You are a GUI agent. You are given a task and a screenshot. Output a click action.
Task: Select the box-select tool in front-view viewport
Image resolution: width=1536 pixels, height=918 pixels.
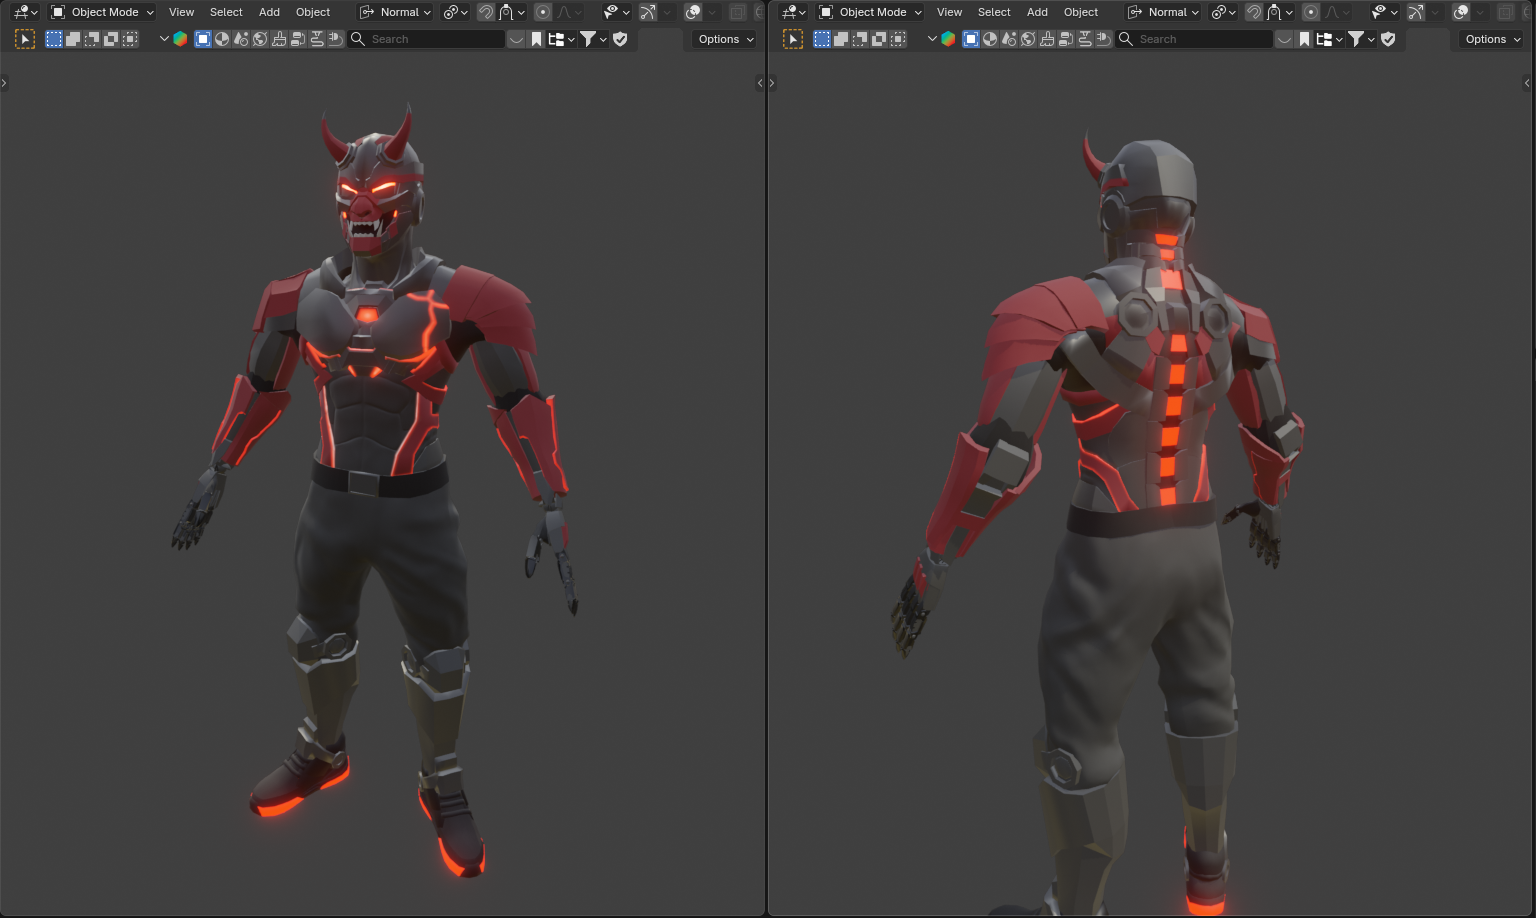[25, 39]
